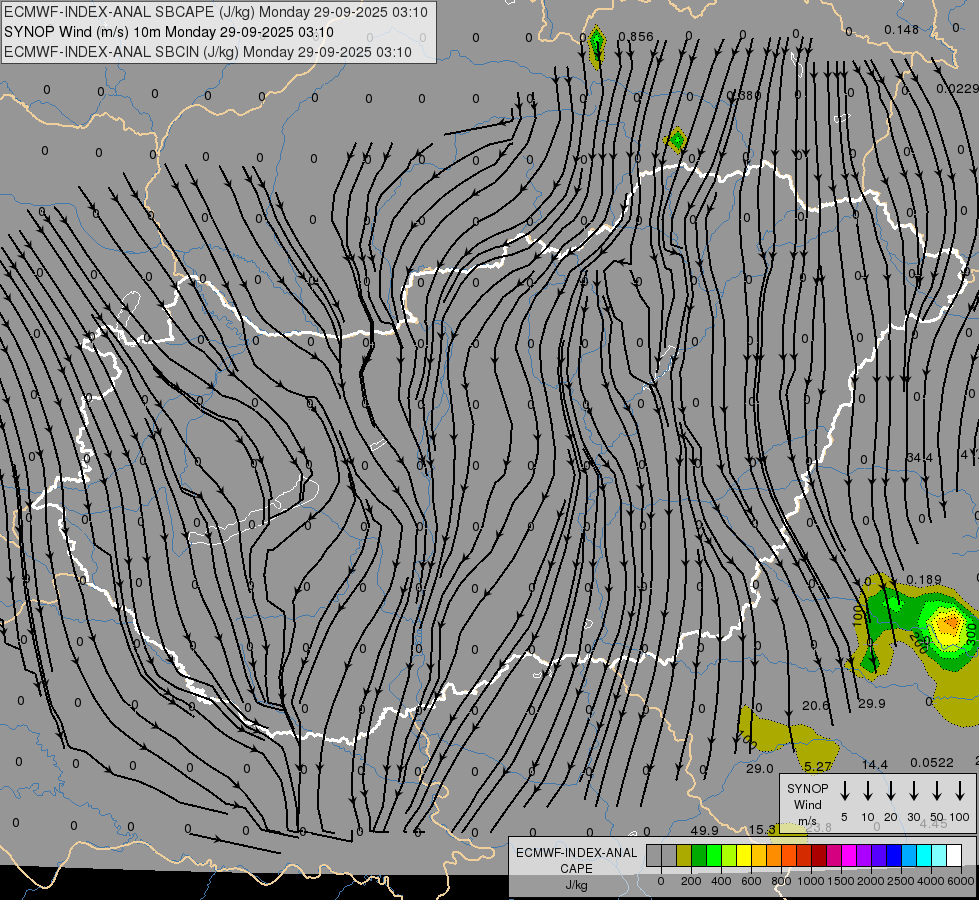This screenshot has width=979, height=900.
Task: Click the 2500 tick label on the CAPE scale
Action: pos(901,881)
